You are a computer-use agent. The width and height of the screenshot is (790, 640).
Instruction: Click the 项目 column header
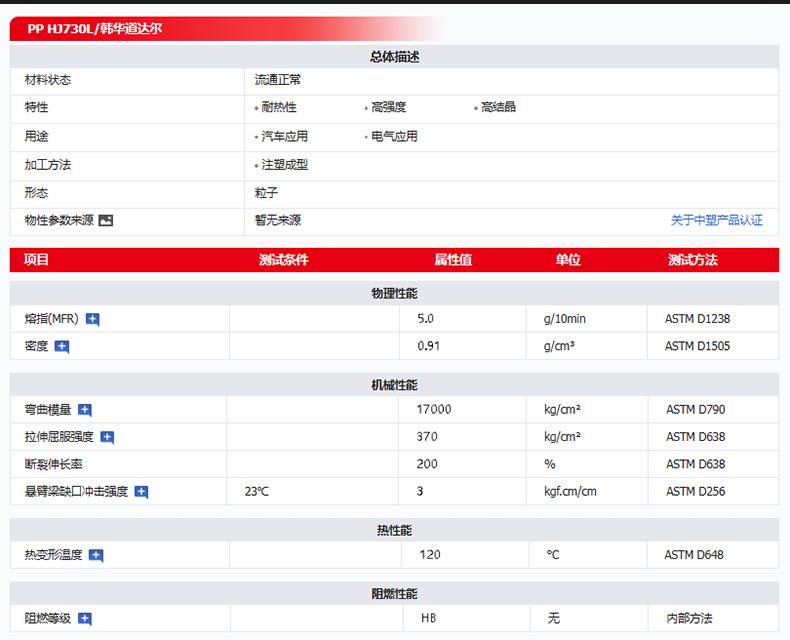pyautogui.click(x=37, y=260)
